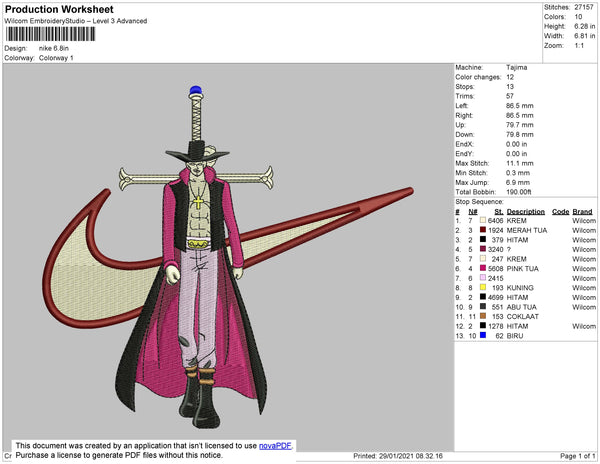Click the Machine value Tajima
Viewport: 600px width, 464px height.
pos(517,67)
